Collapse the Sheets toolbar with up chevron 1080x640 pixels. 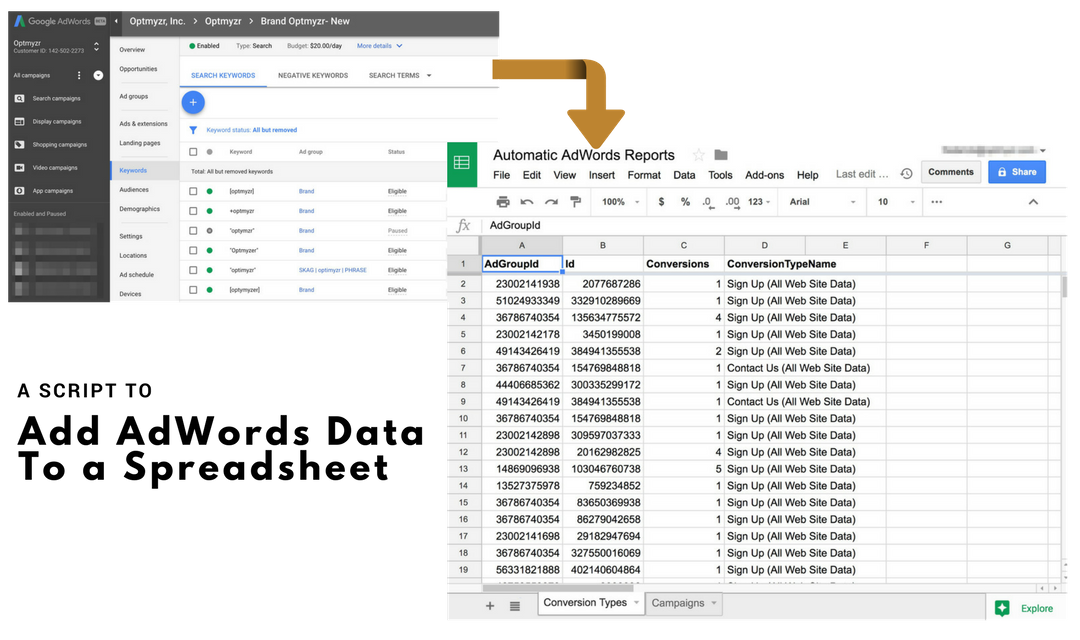coord(1033,202)
